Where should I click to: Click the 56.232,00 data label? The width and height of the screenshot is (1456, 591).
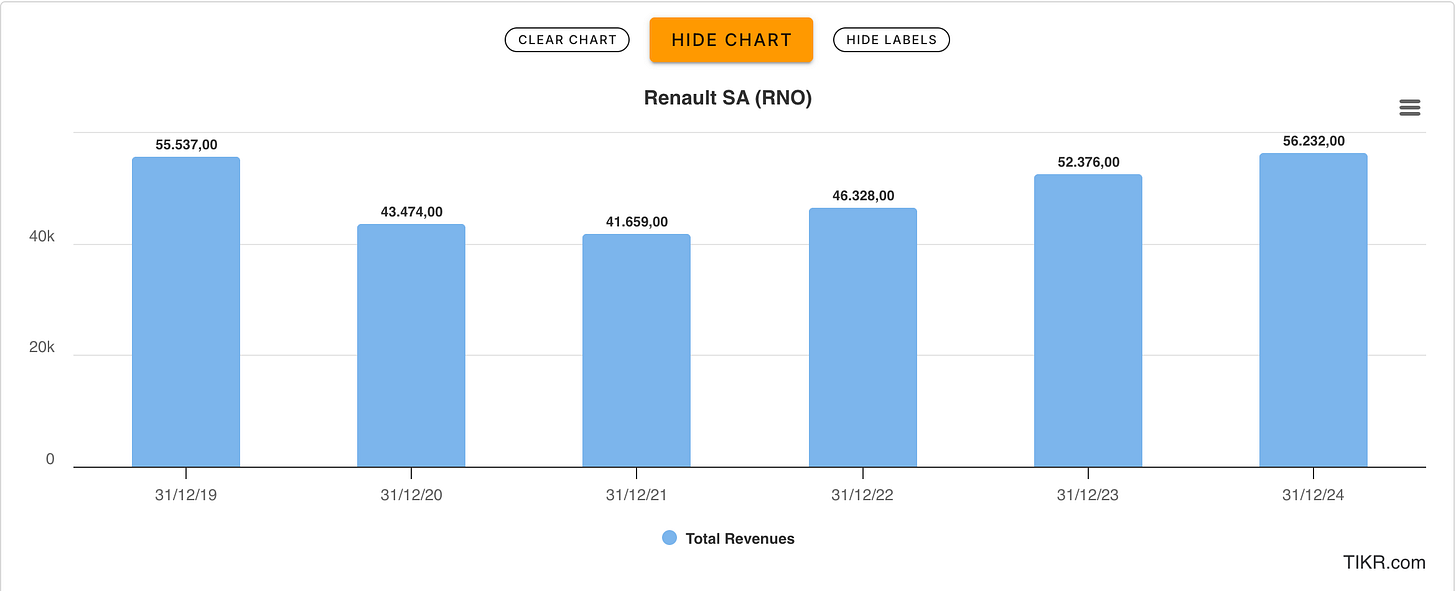[x=1313, y=141]
